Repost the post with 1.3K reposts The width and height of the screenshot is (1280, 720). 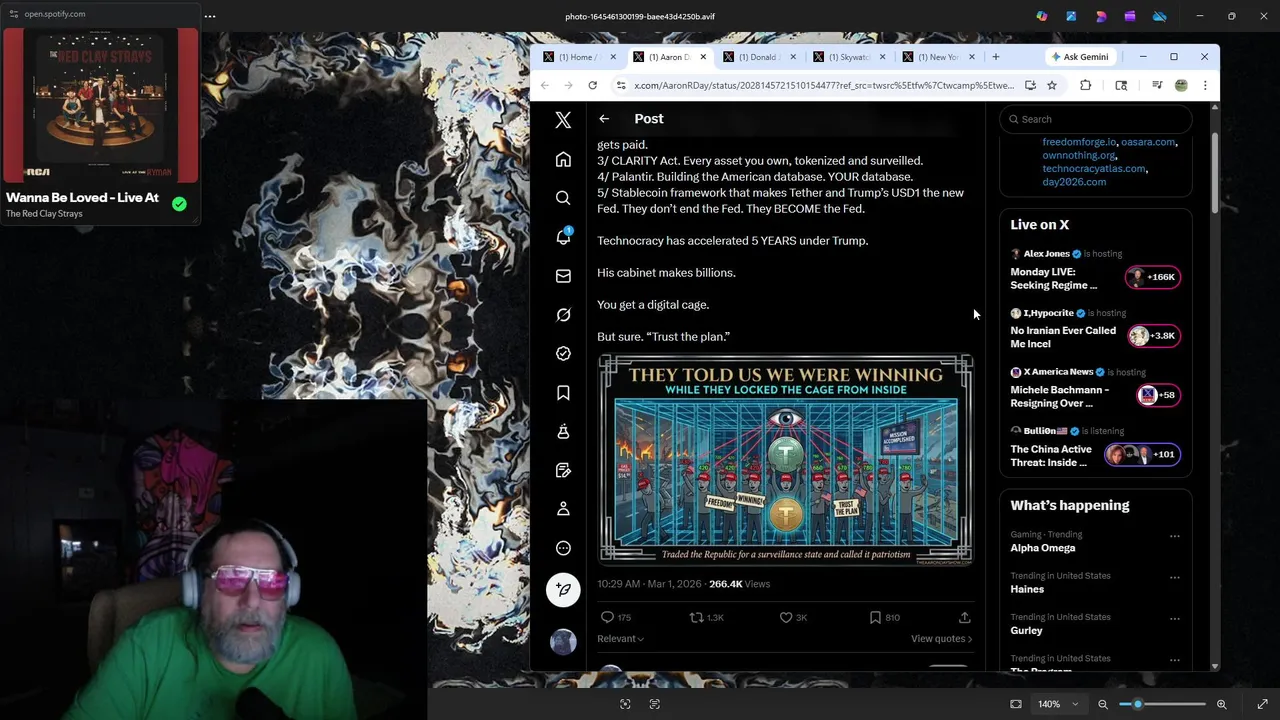click(706, 618)
